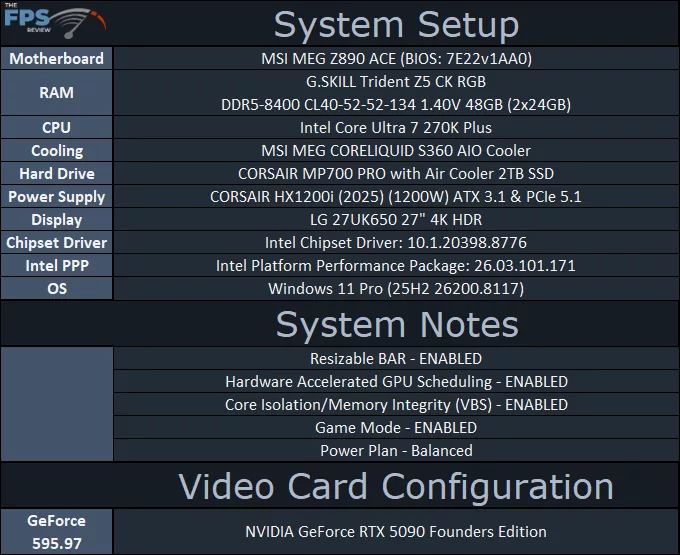This screenshot has width=680, height=555.
Task: Select MSI MEG Z890 ACE BIOS value
Action: coord(396,59)
